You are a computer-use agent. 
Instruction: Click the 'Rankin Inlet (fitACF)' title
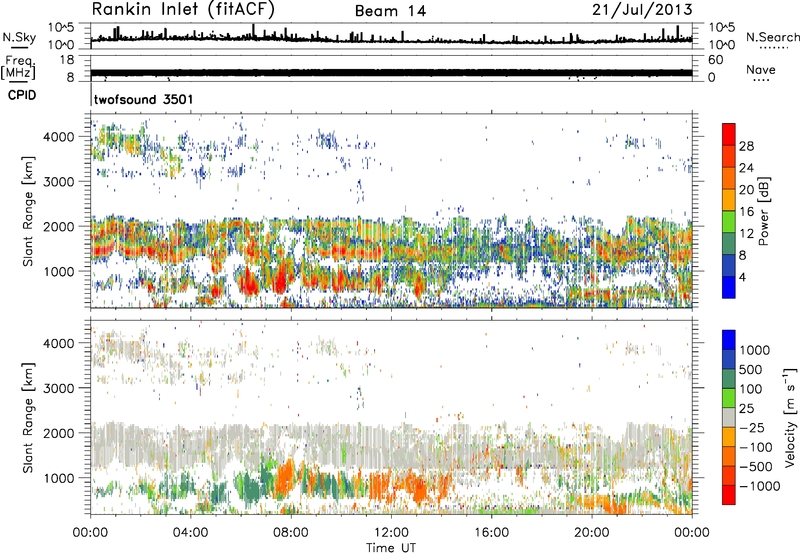183,9
